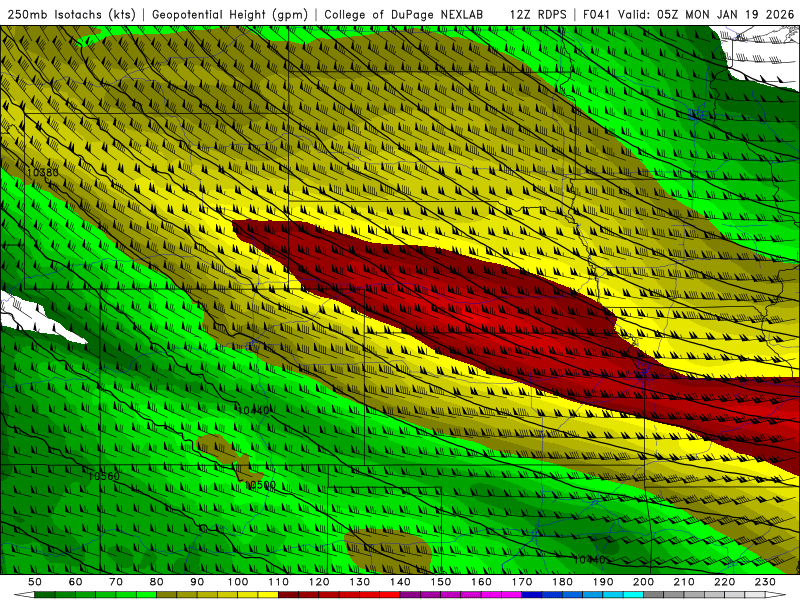Image resolution: width=800 pixels, height=600 pixels.
Task: Click the dark green 50-55 kt legend swatch
Action: point(44,594)
